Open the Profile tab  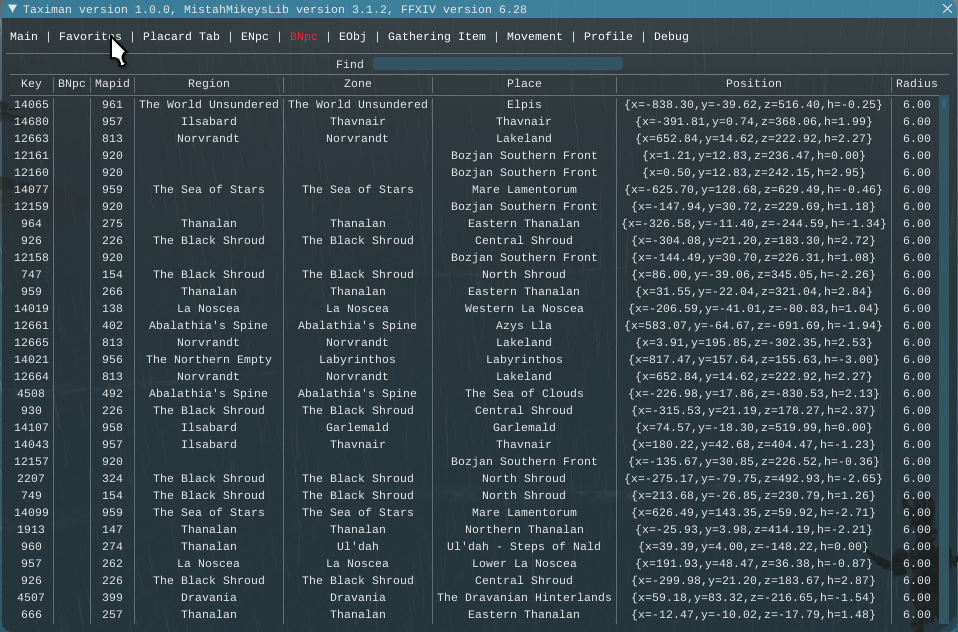point(608,37)
